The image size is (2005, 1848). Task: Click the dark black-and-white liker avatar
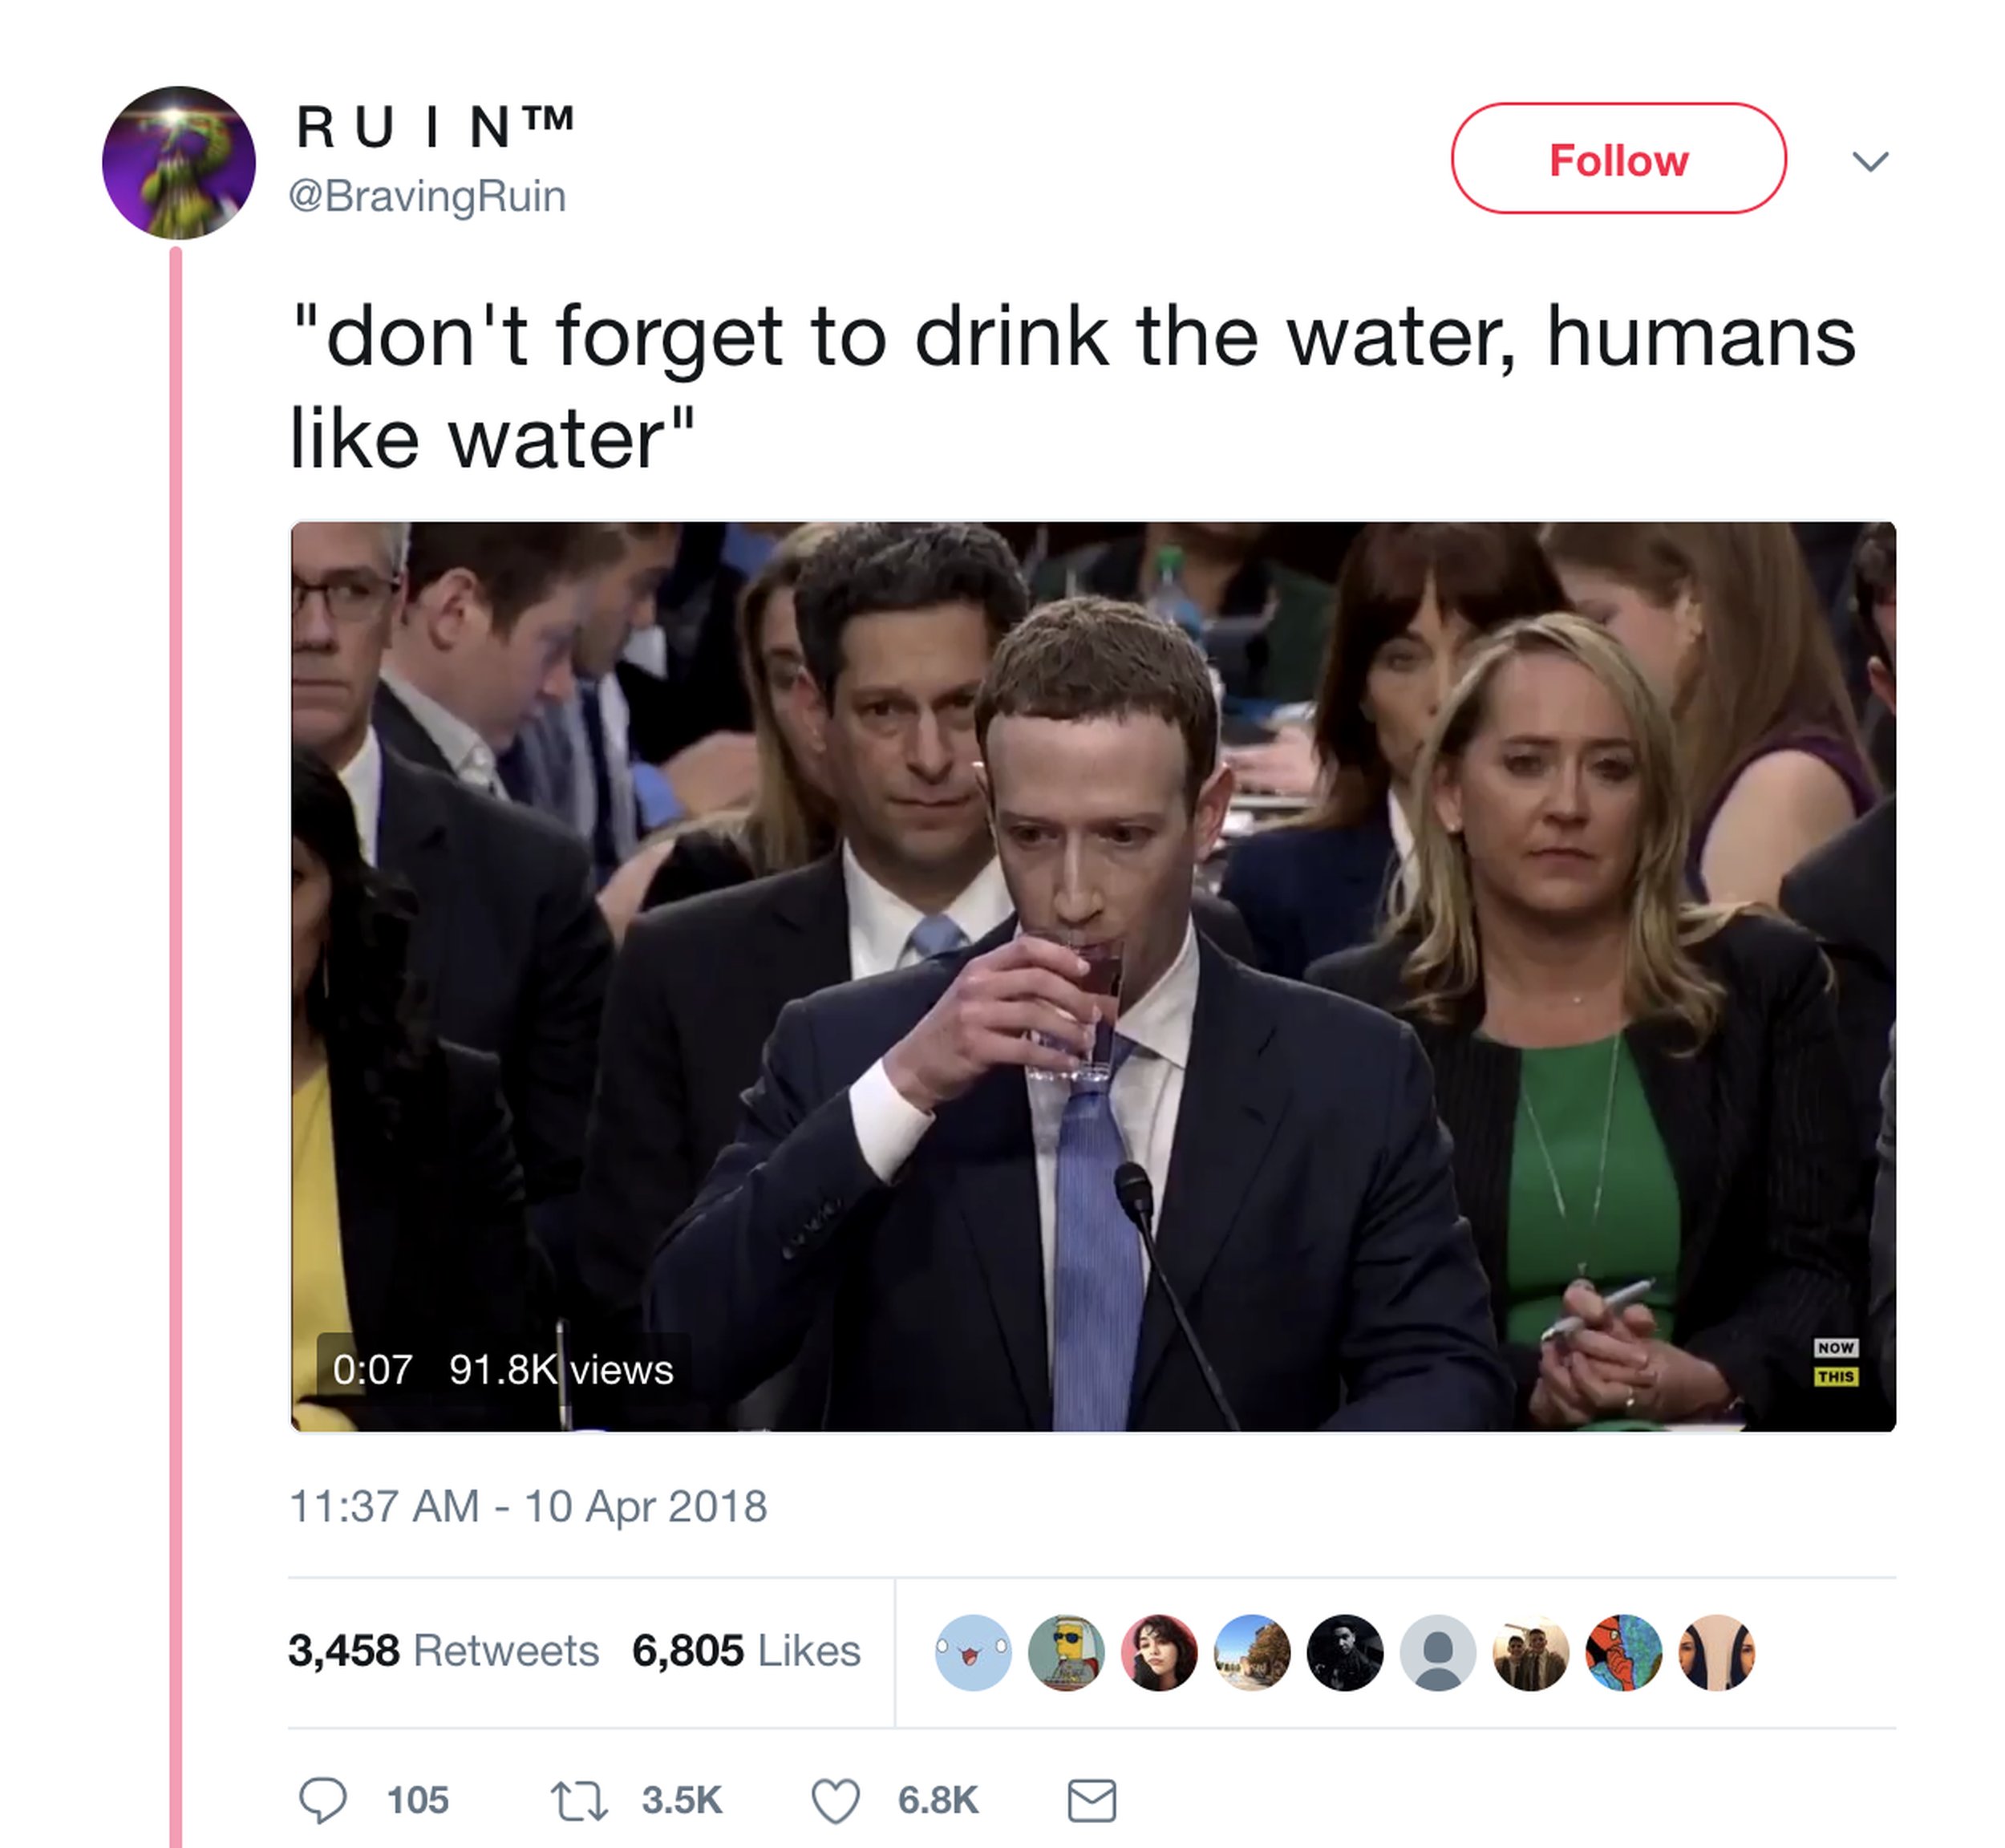pos(1345,1652)
